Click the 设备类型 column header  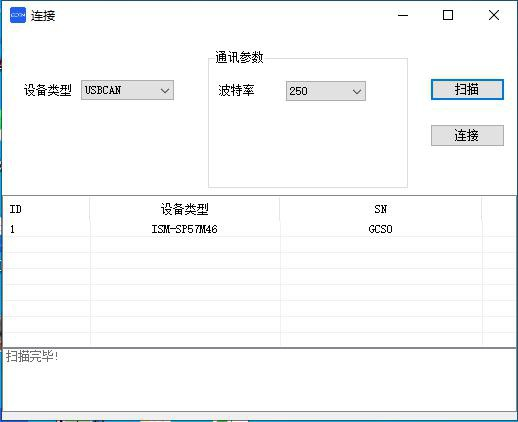pyautogui.click(x=185, y=209)
